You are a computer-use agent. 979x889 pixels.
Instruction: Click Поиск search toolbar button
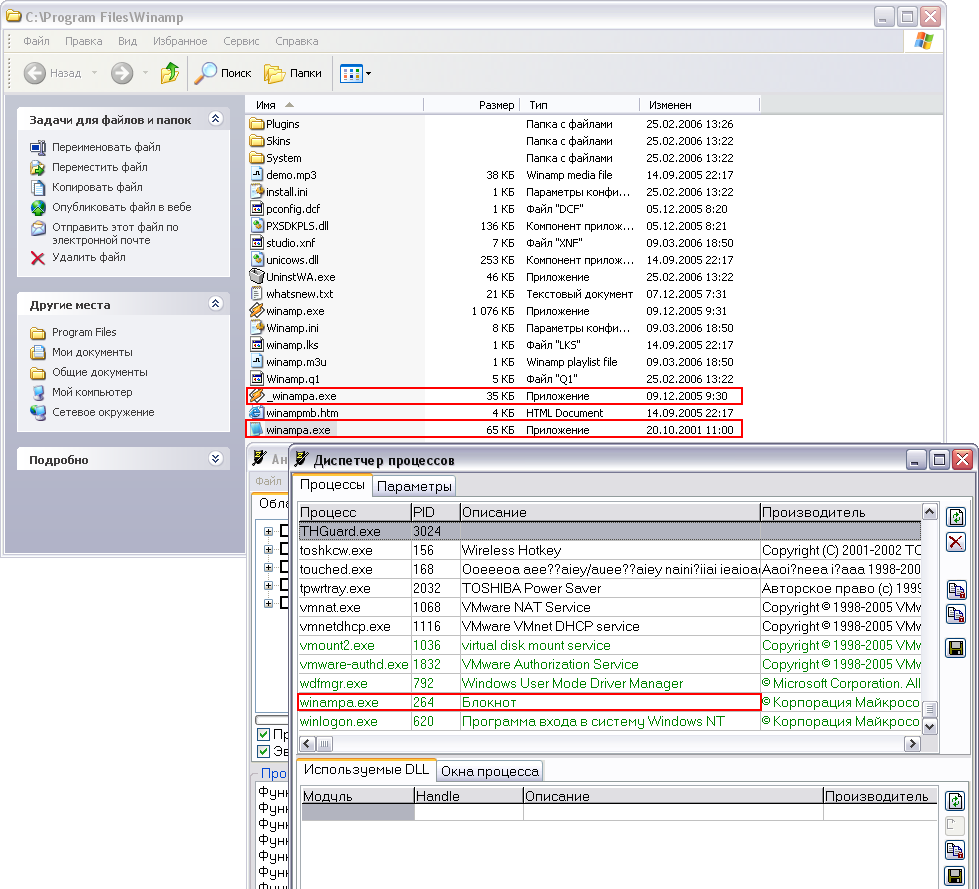click(223, 73)
